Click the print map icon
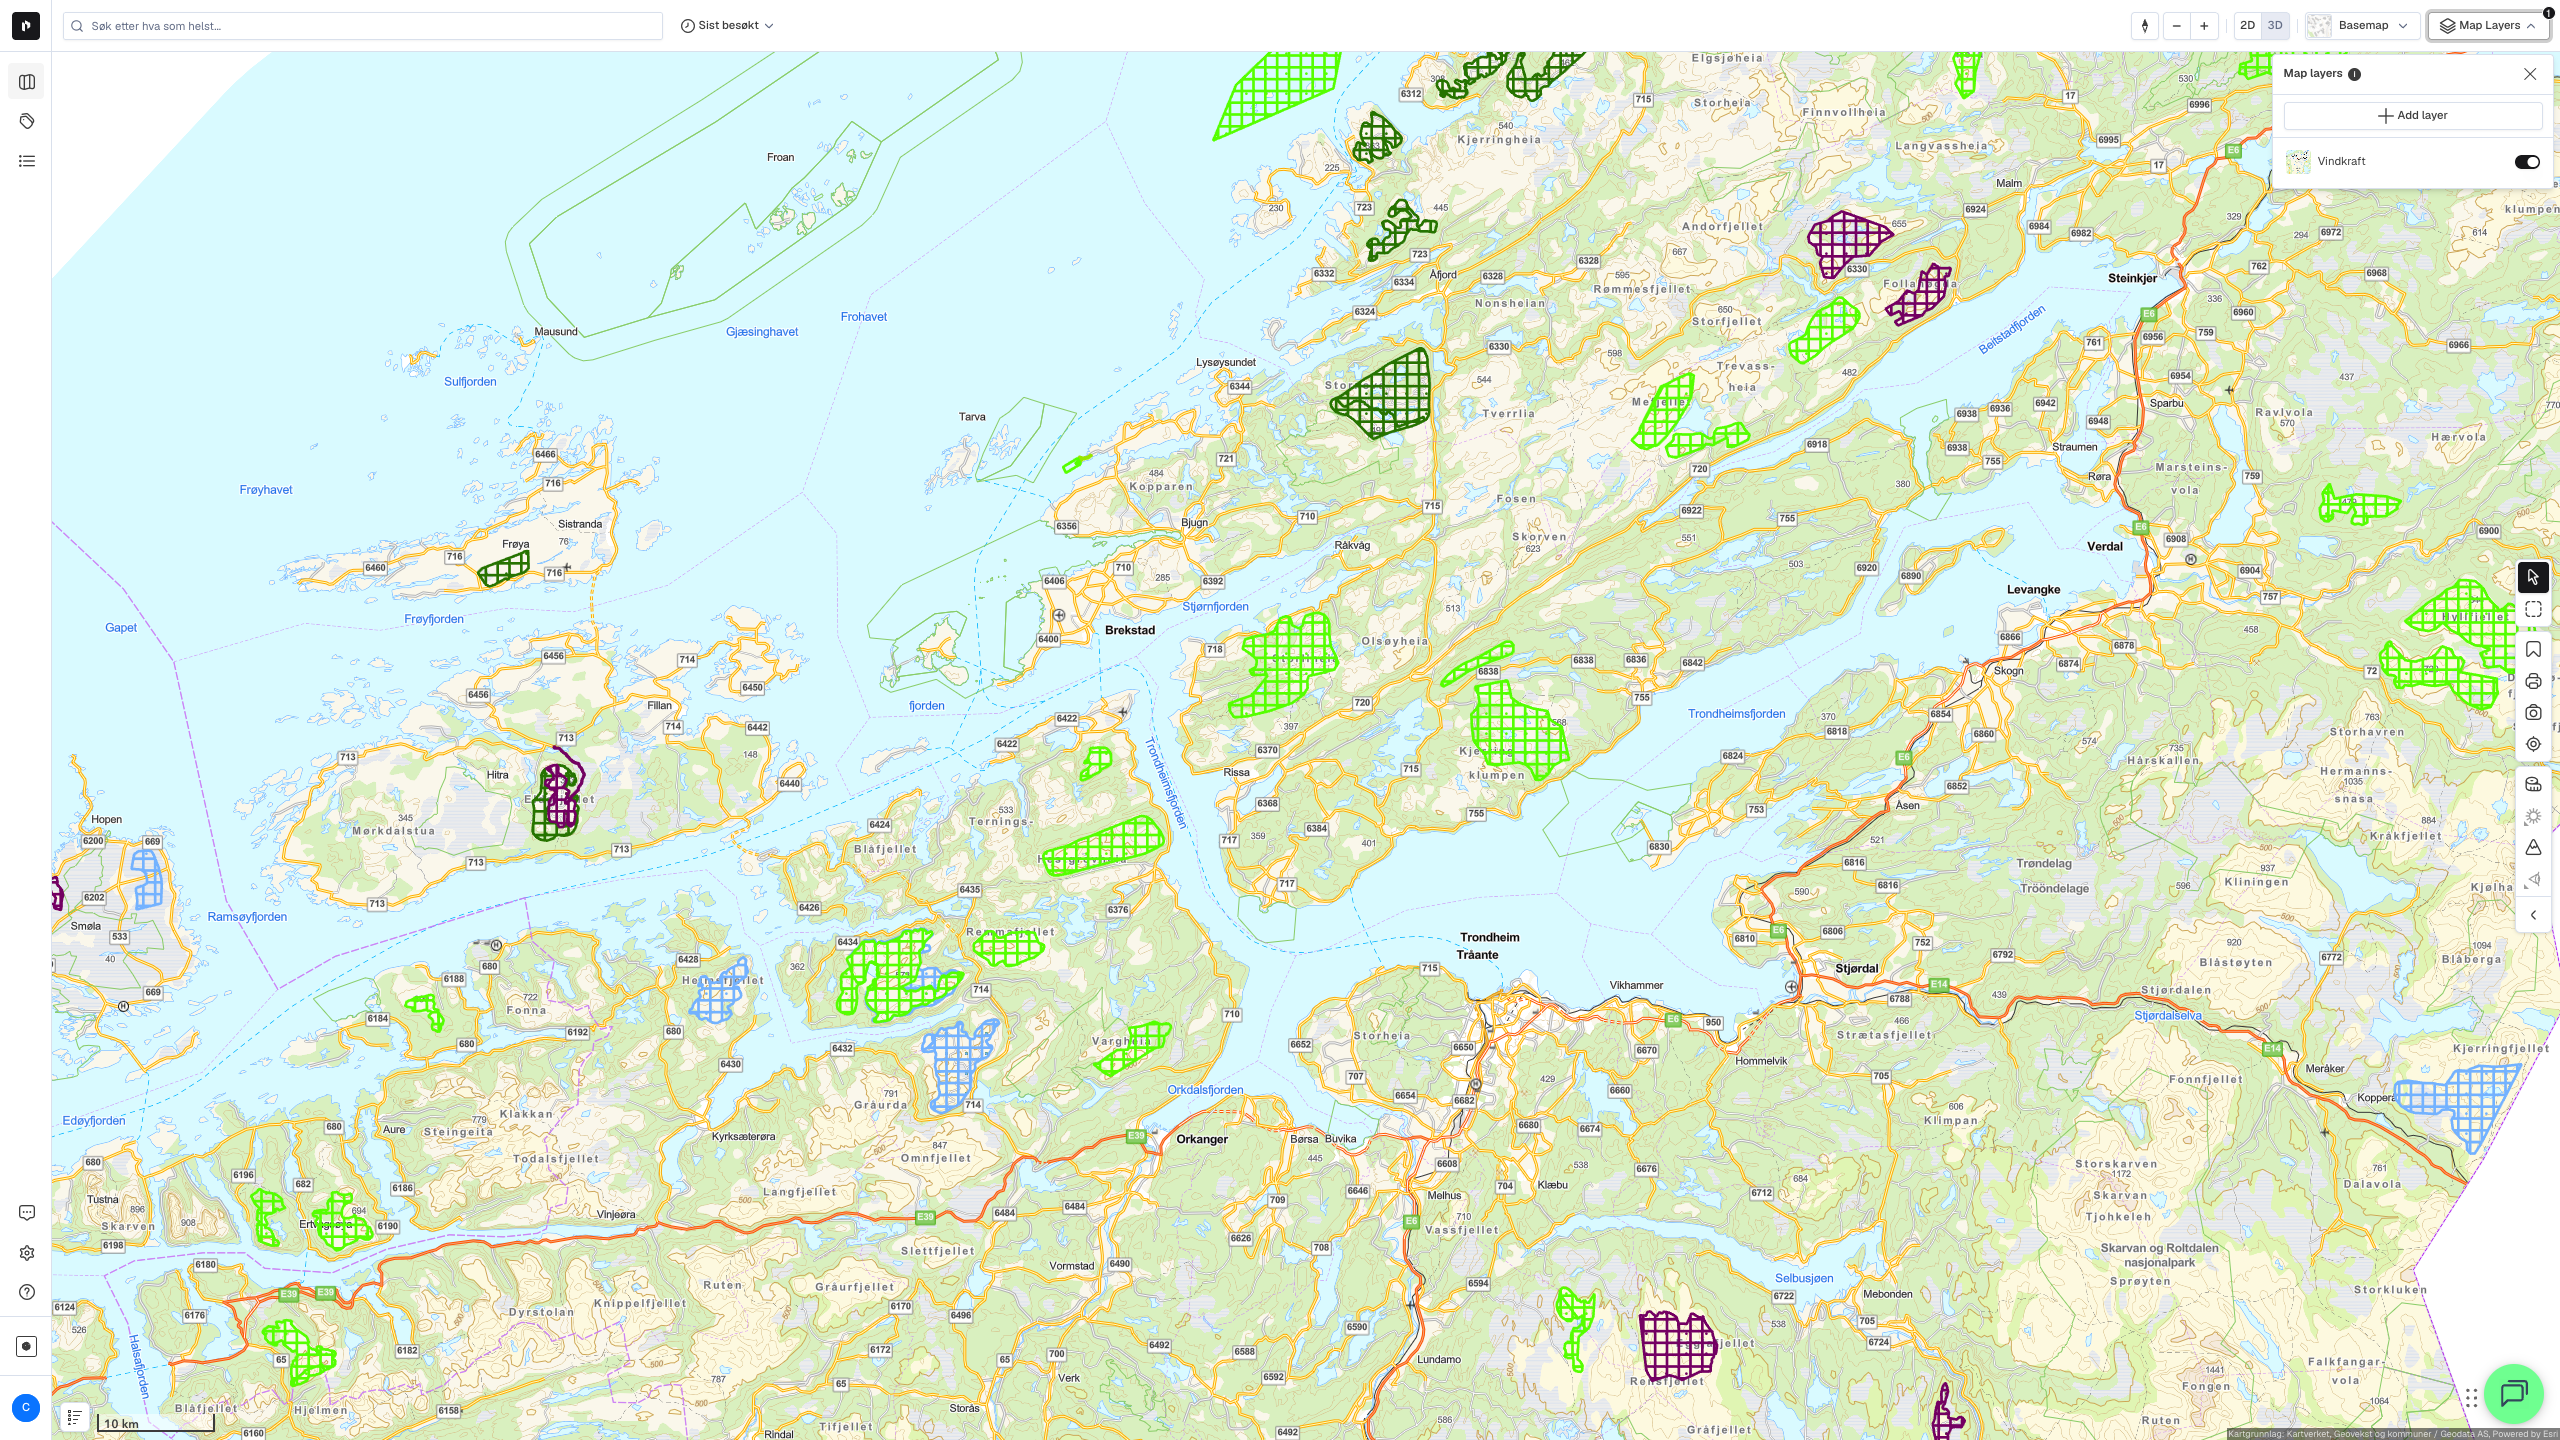The width and height of the screenshot is (2560, 1440). click(x=2533, y=682)
